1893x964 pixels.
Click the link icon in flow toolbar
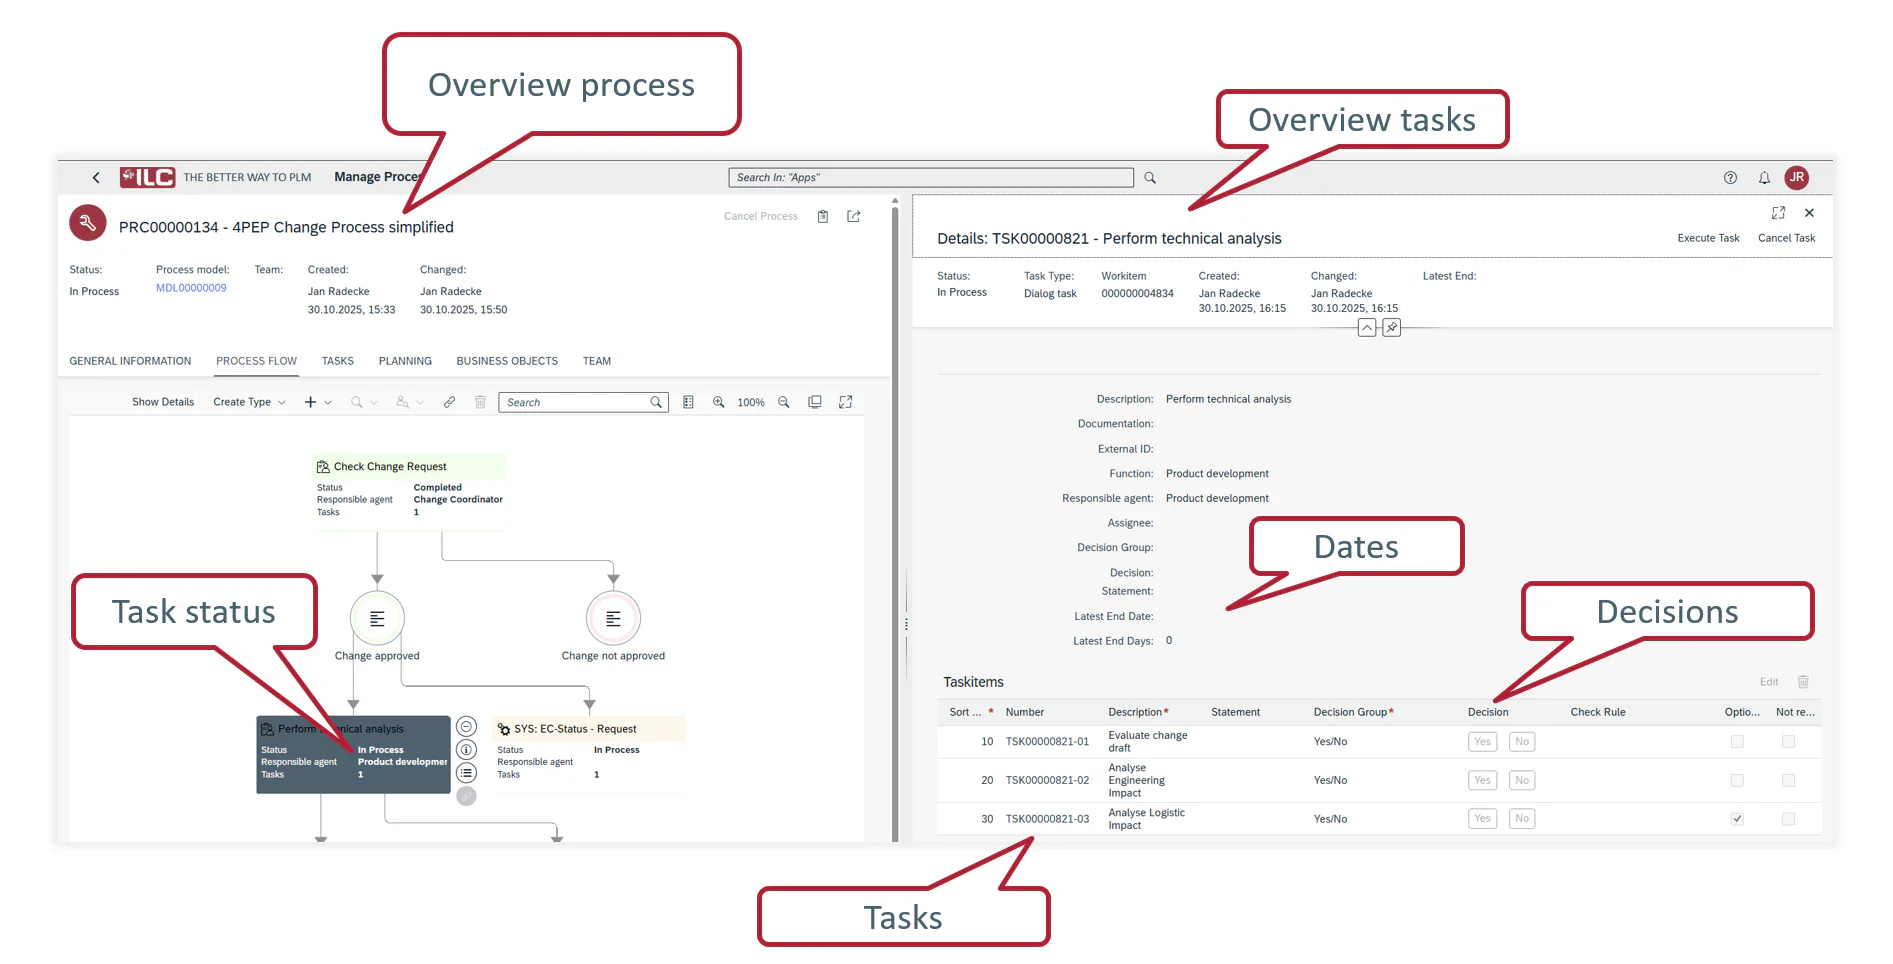point(450,402)
